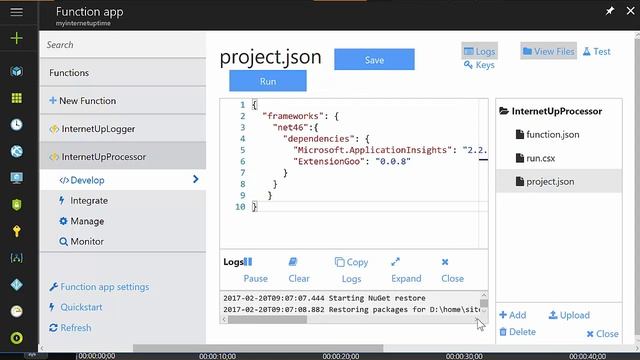Open the gauge Monitor icon in sidebar
Image resolution: width=640 pixels, height=360 pixels.
coord(17,311)
